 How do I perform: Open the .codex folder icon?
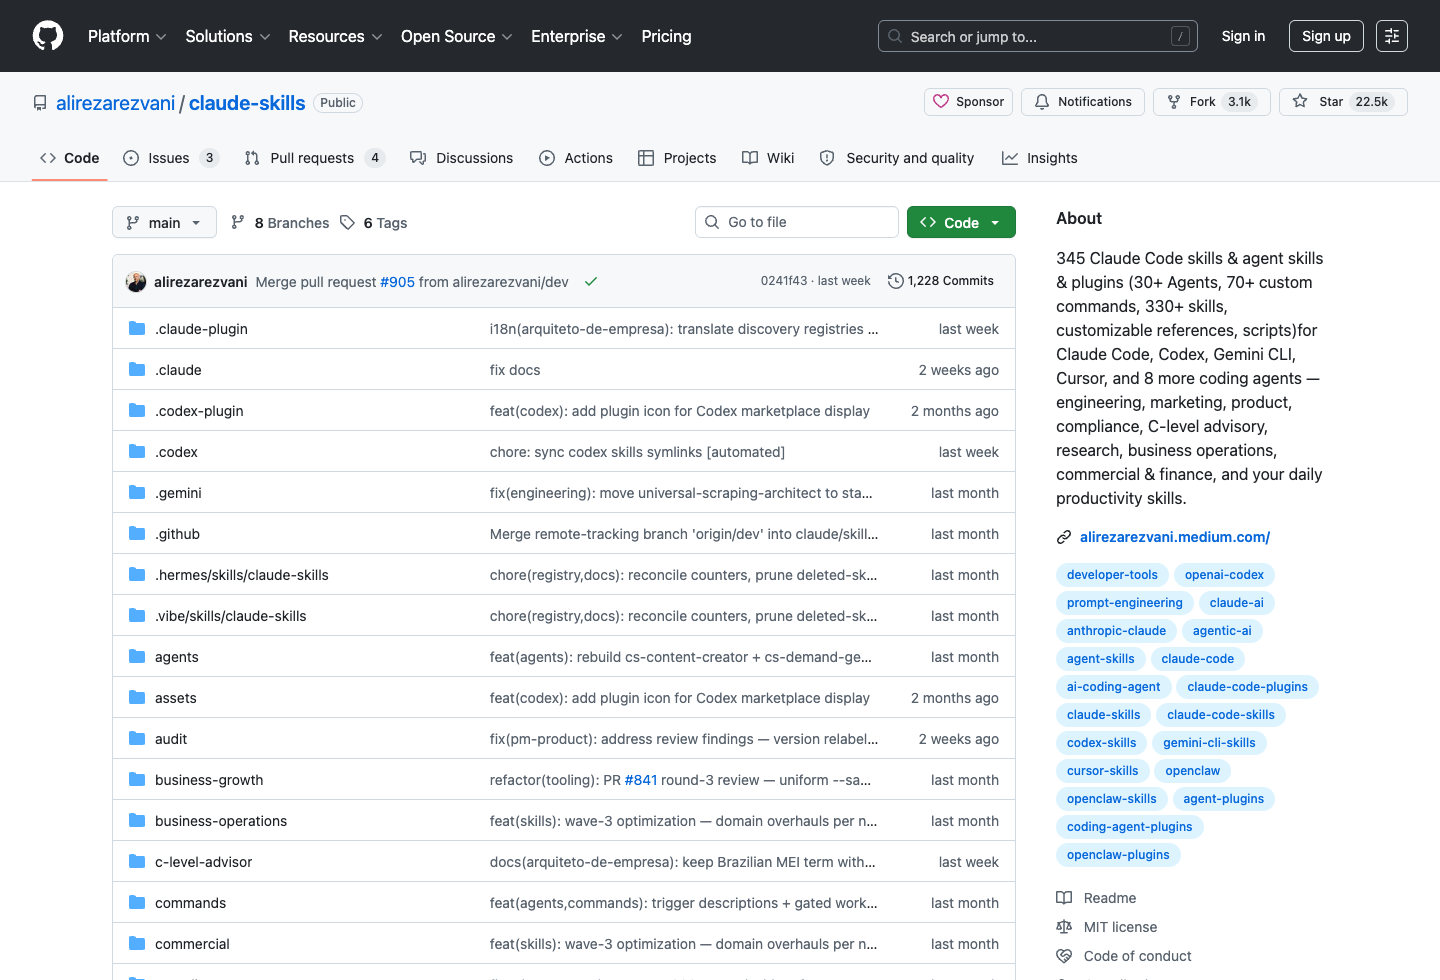(x=137, y=451)
